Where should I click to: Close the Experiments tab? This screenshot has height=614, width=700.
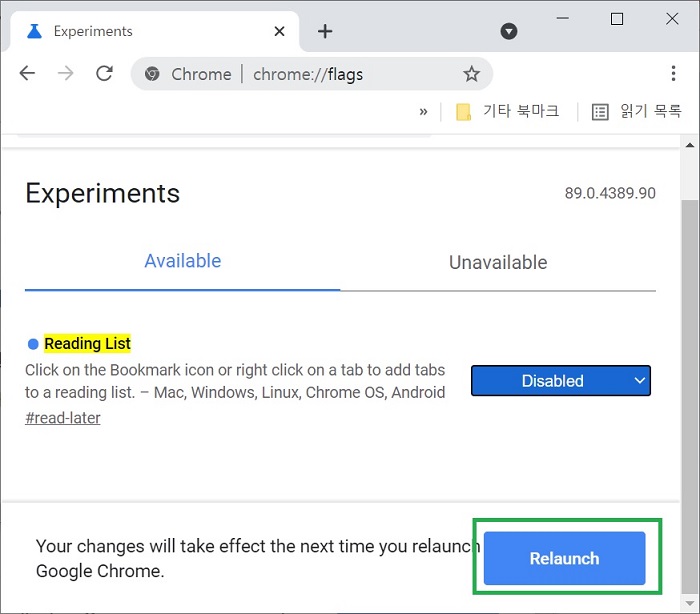tap(279, 31)
